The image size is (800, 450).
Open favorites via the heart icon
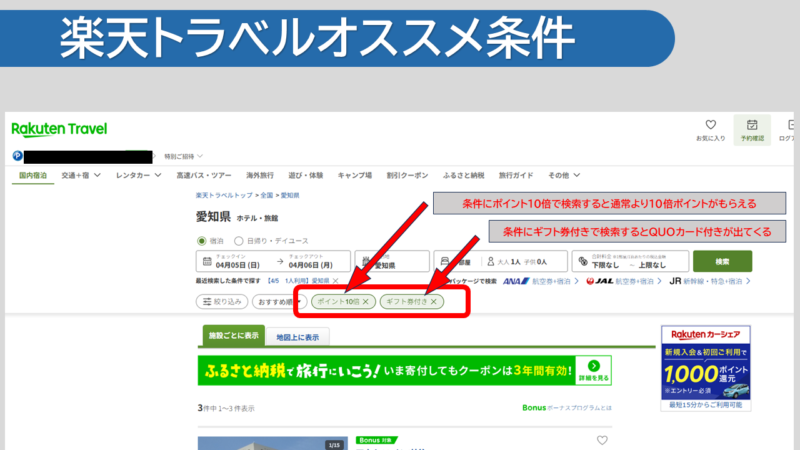710,125
